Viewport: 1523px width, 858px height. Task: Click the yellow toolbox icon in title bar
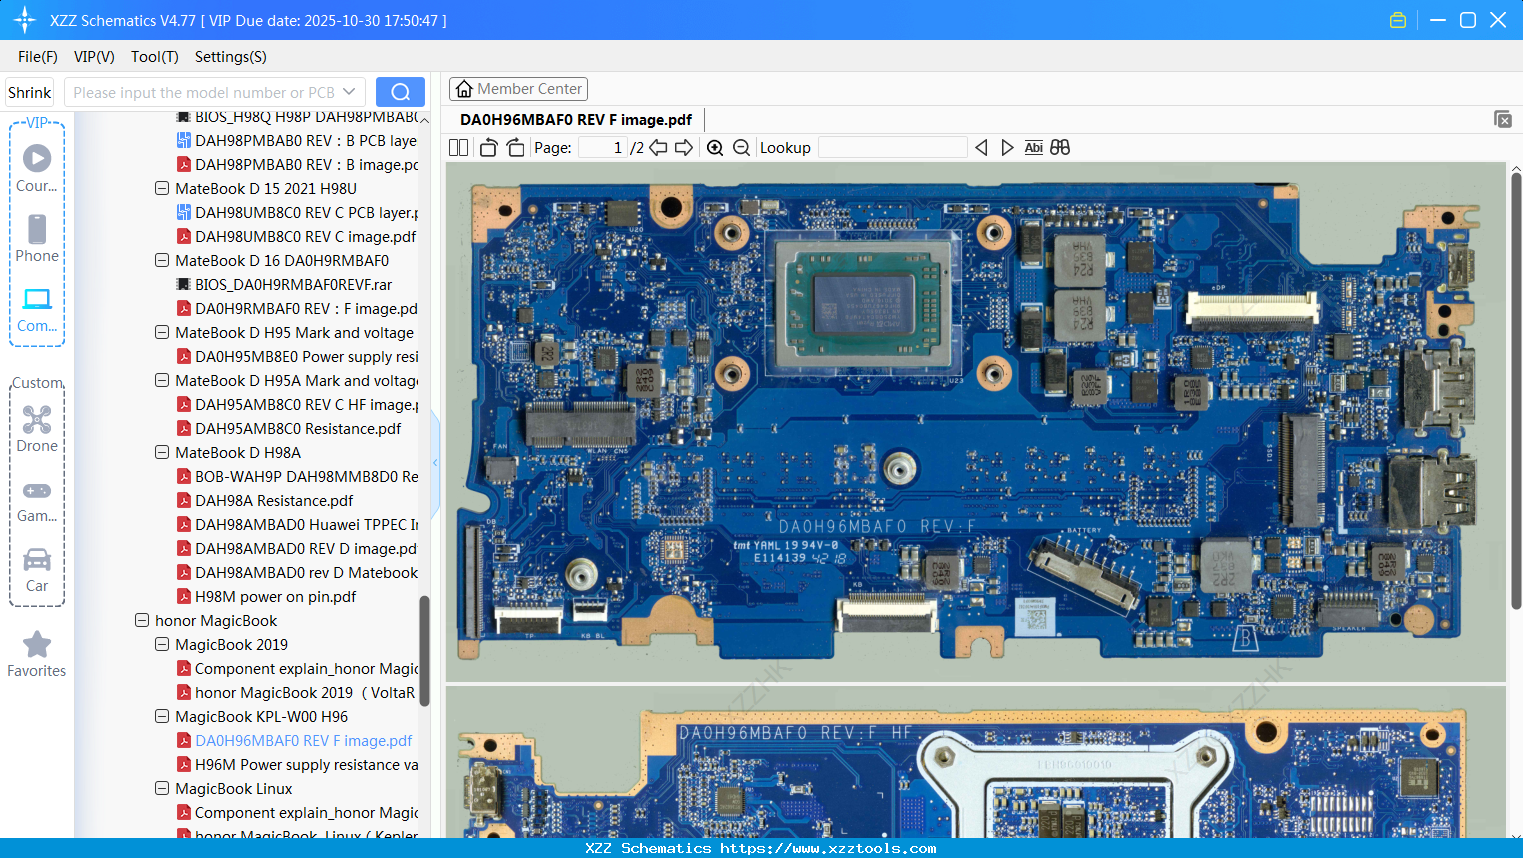click(x=1398, y=20)
